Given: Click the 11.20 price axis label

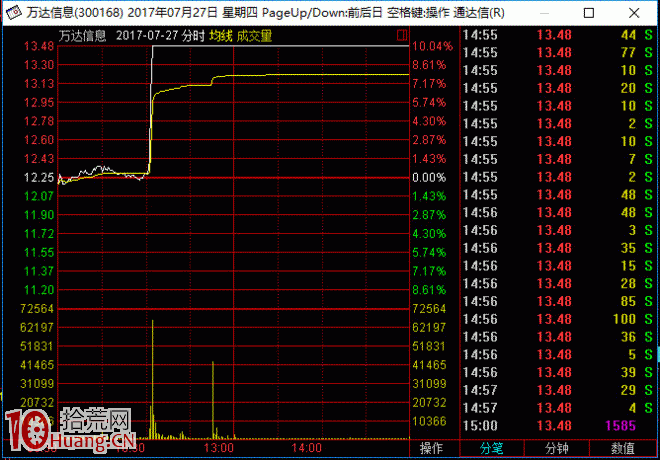Looking at the screenshot, I should pyautogui.click(x=39, y=290).
